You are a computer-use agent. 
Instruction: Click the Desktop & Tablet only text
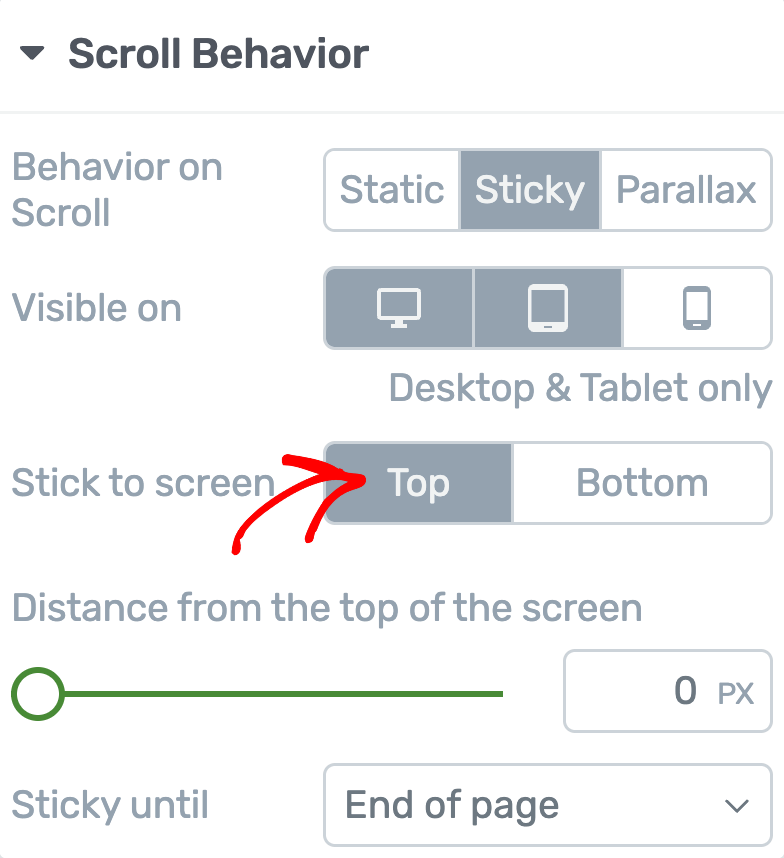[x=580, y=389]
